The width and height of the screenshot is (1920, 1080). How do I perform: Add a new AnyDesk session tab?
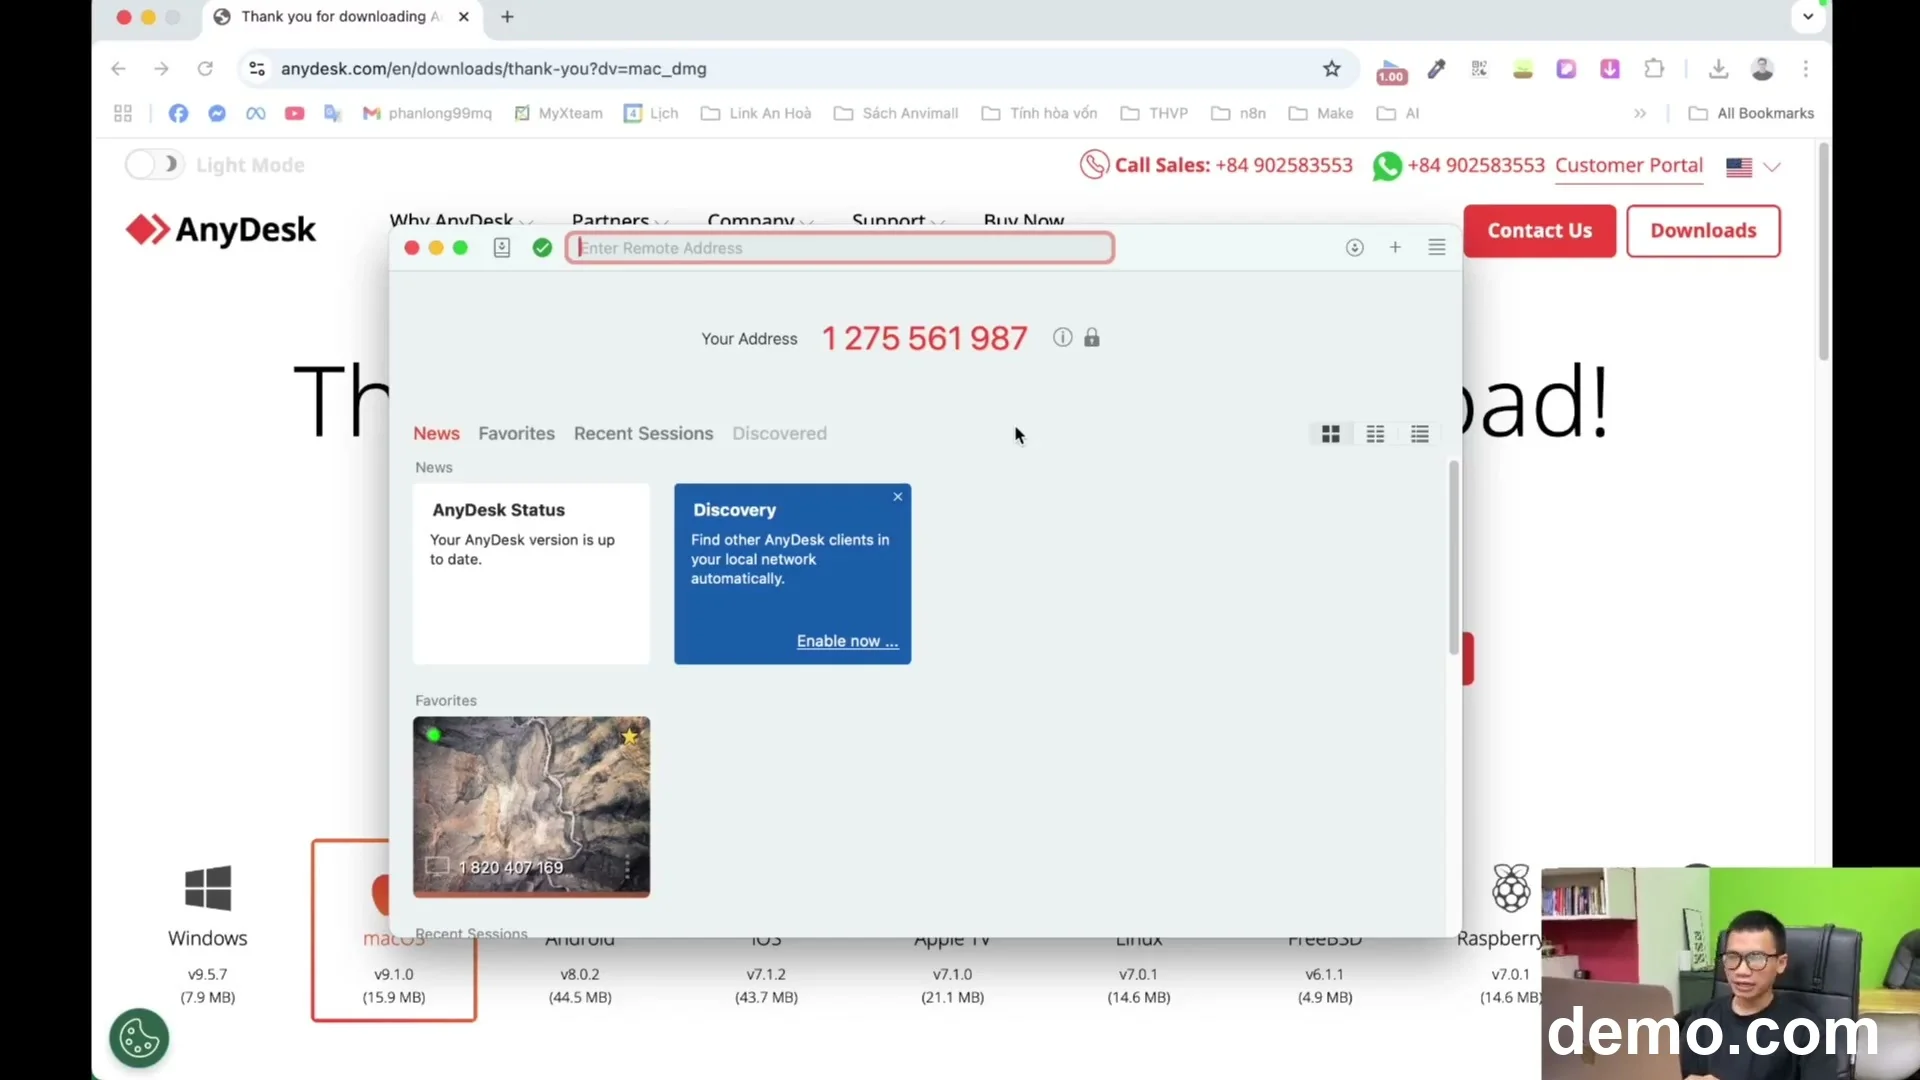coord(1395,247)
